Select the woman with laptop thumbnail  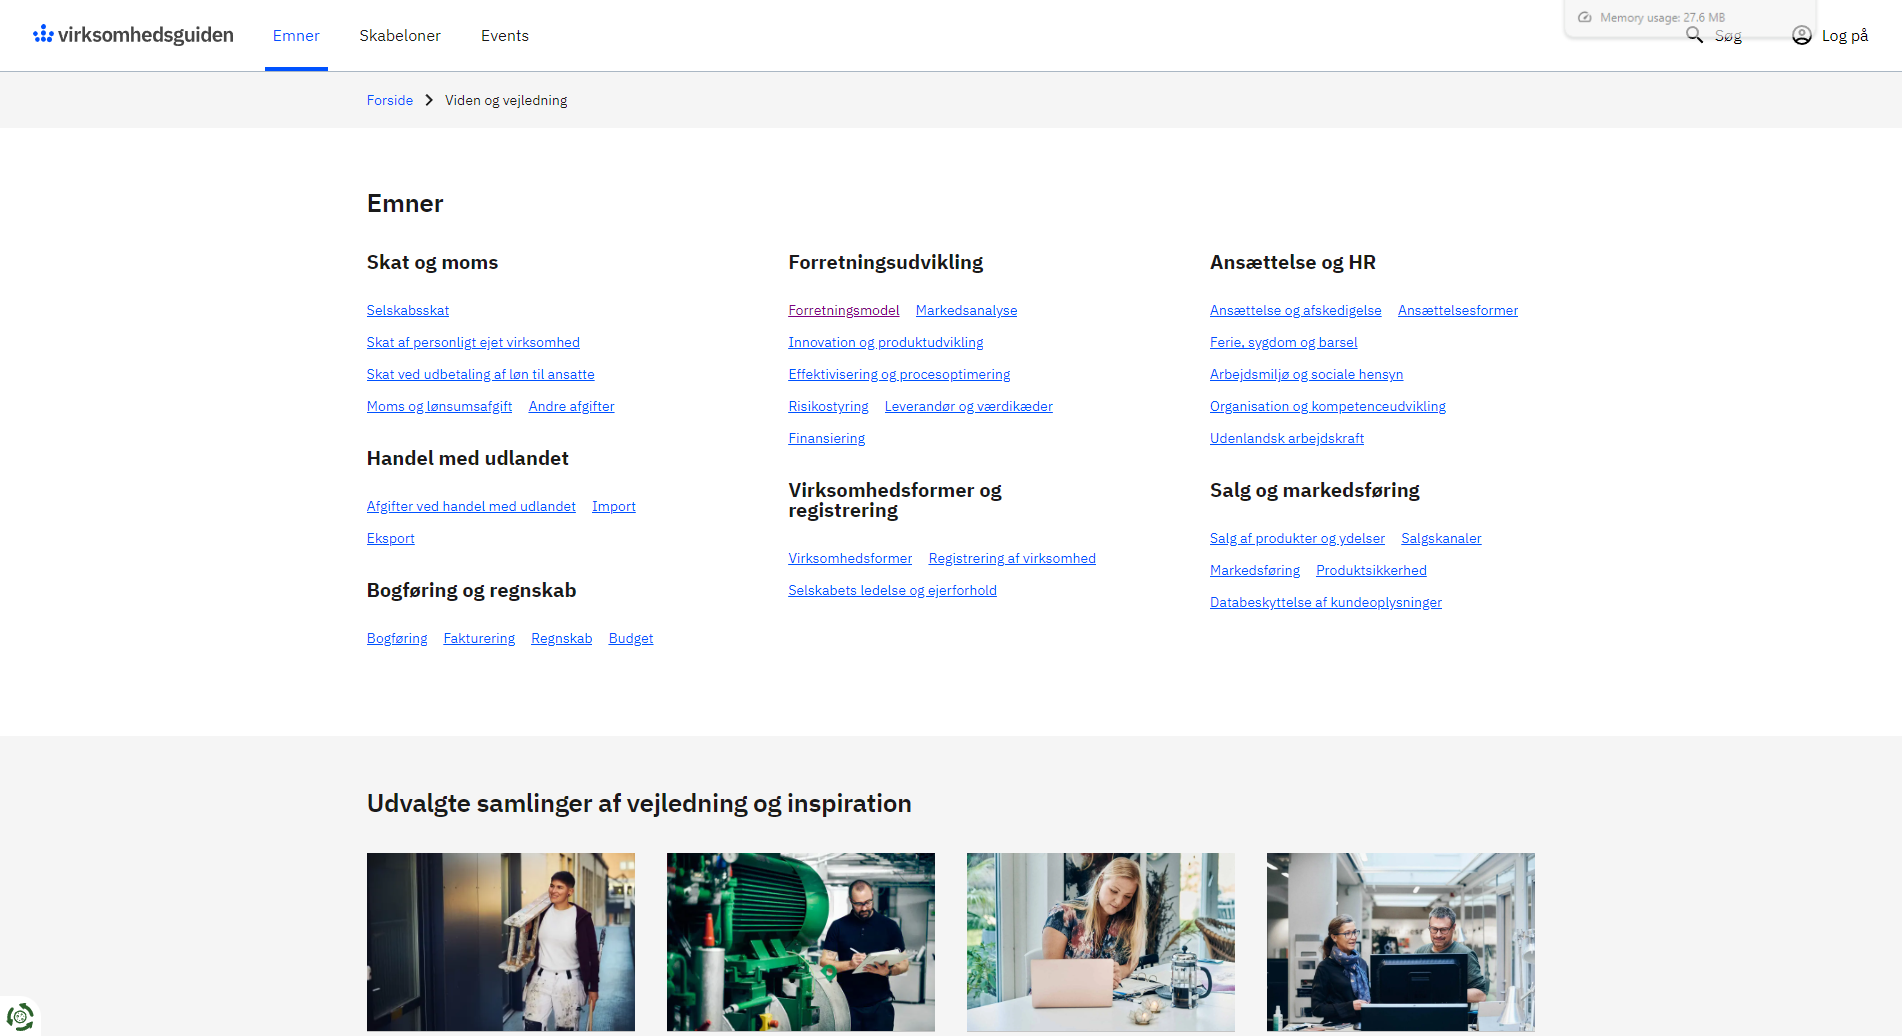[1101, 941]
